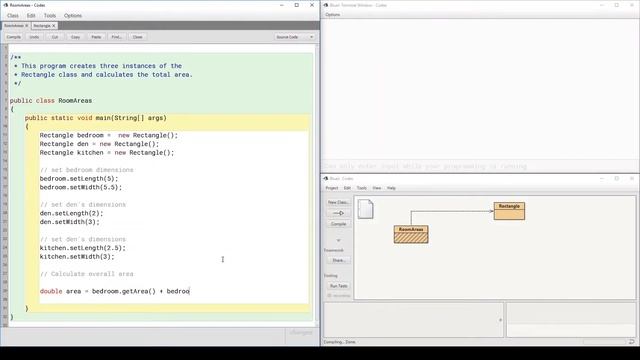Close the RoomAreas tab with its X
The width and height of the screenshot is (640, 360).
(x=27, y=26)
